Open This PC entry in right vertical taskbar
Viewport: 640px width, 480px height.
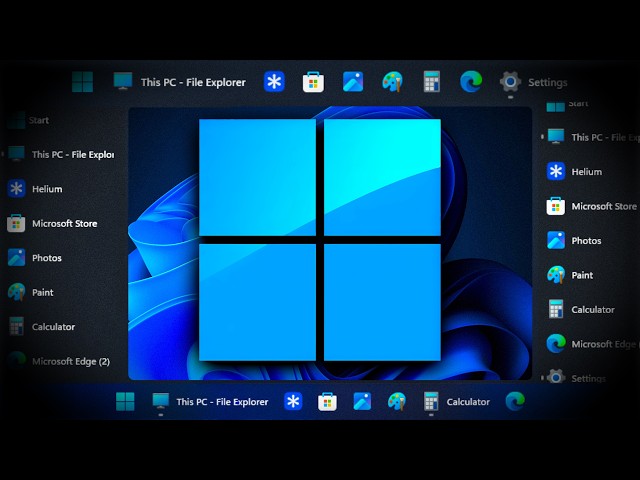click(593, 137)
